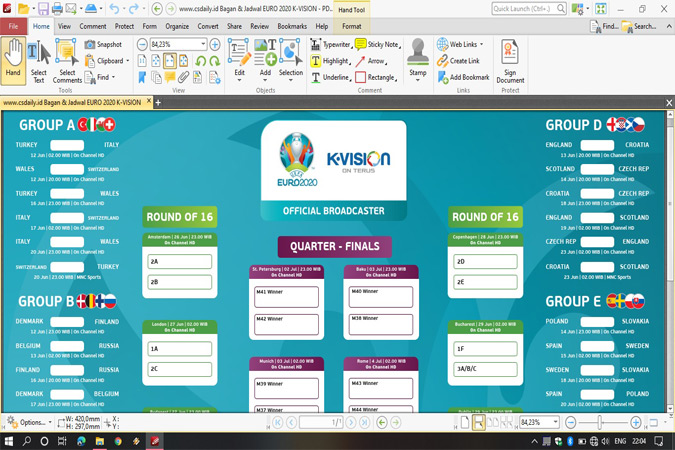The width and height of the screenshot is (675, 450).
Task: Close the EURO 2020 K-VISION document tab
Action: [x=149, y=101]
